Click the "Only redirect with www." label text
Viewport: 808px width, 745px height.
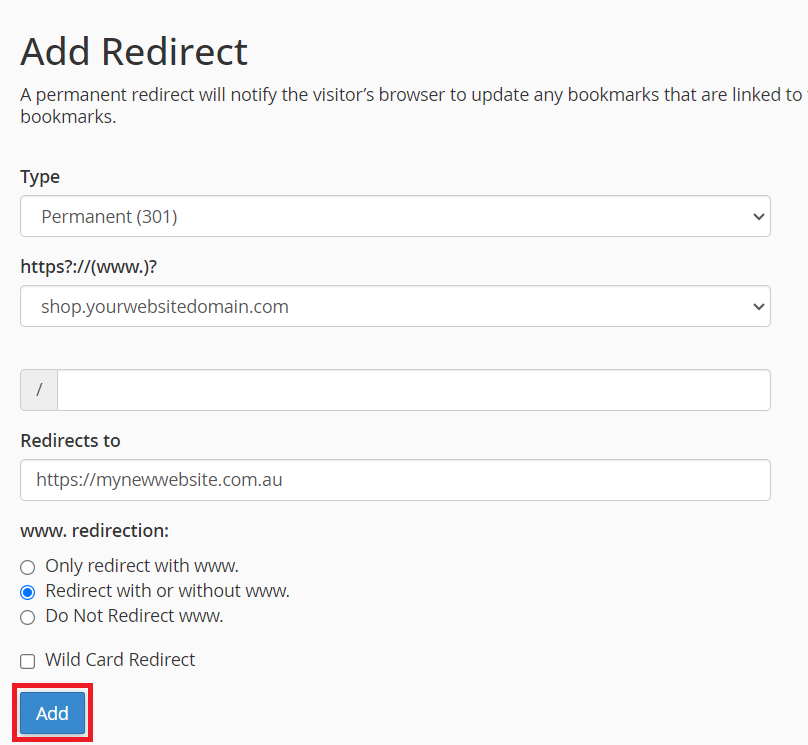pos(142,566)
